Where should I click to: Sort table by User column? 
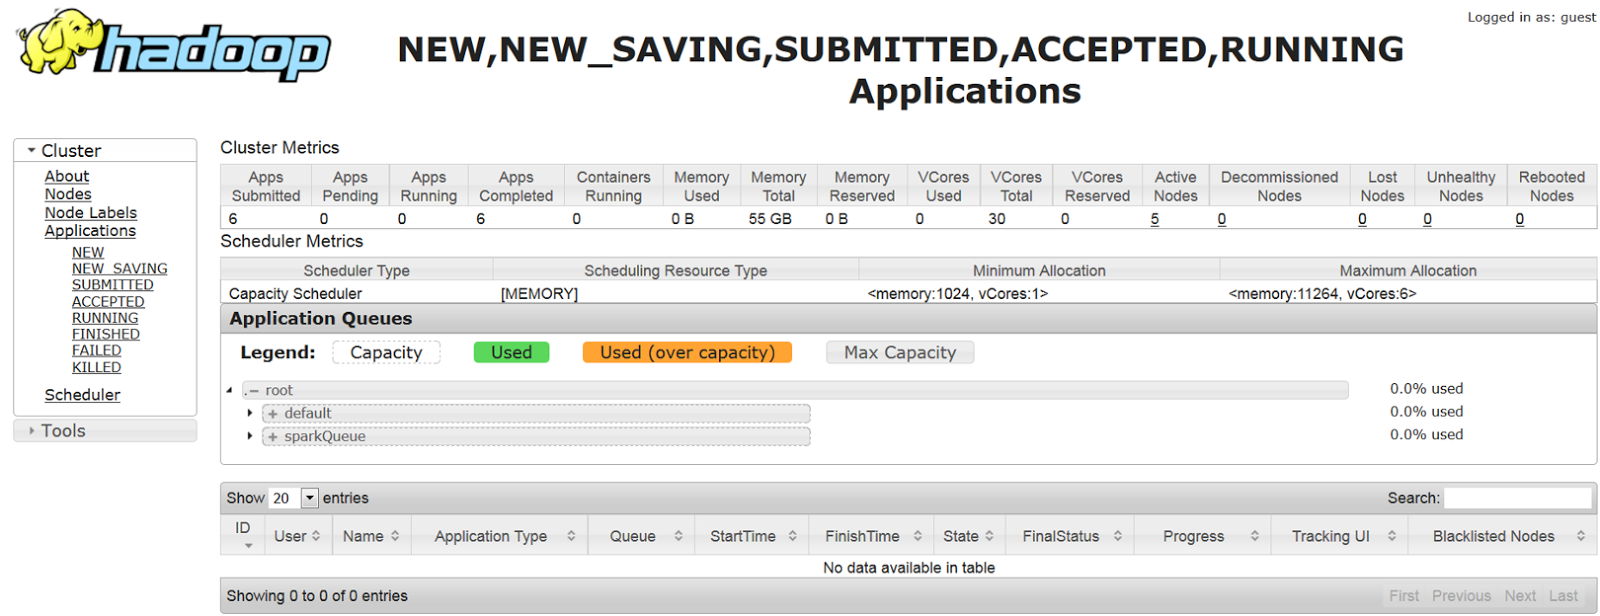point(297,536)
